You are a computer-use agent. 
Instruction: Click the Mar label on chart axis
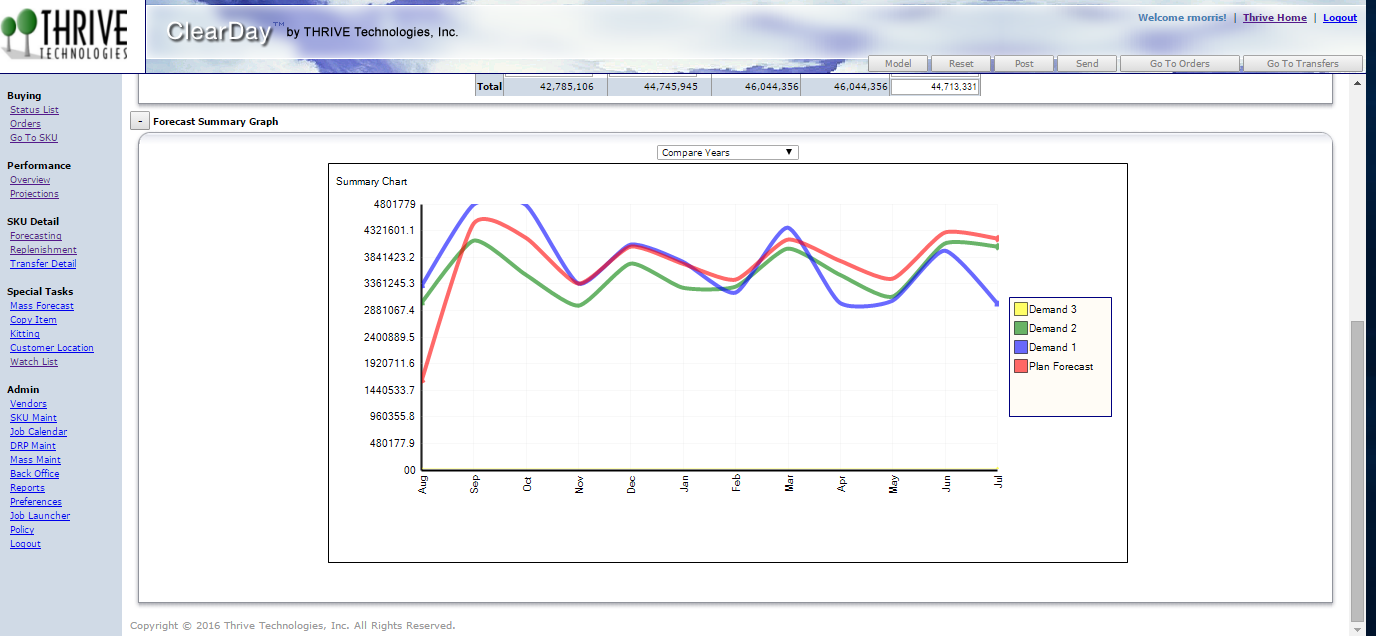[790, 484]
